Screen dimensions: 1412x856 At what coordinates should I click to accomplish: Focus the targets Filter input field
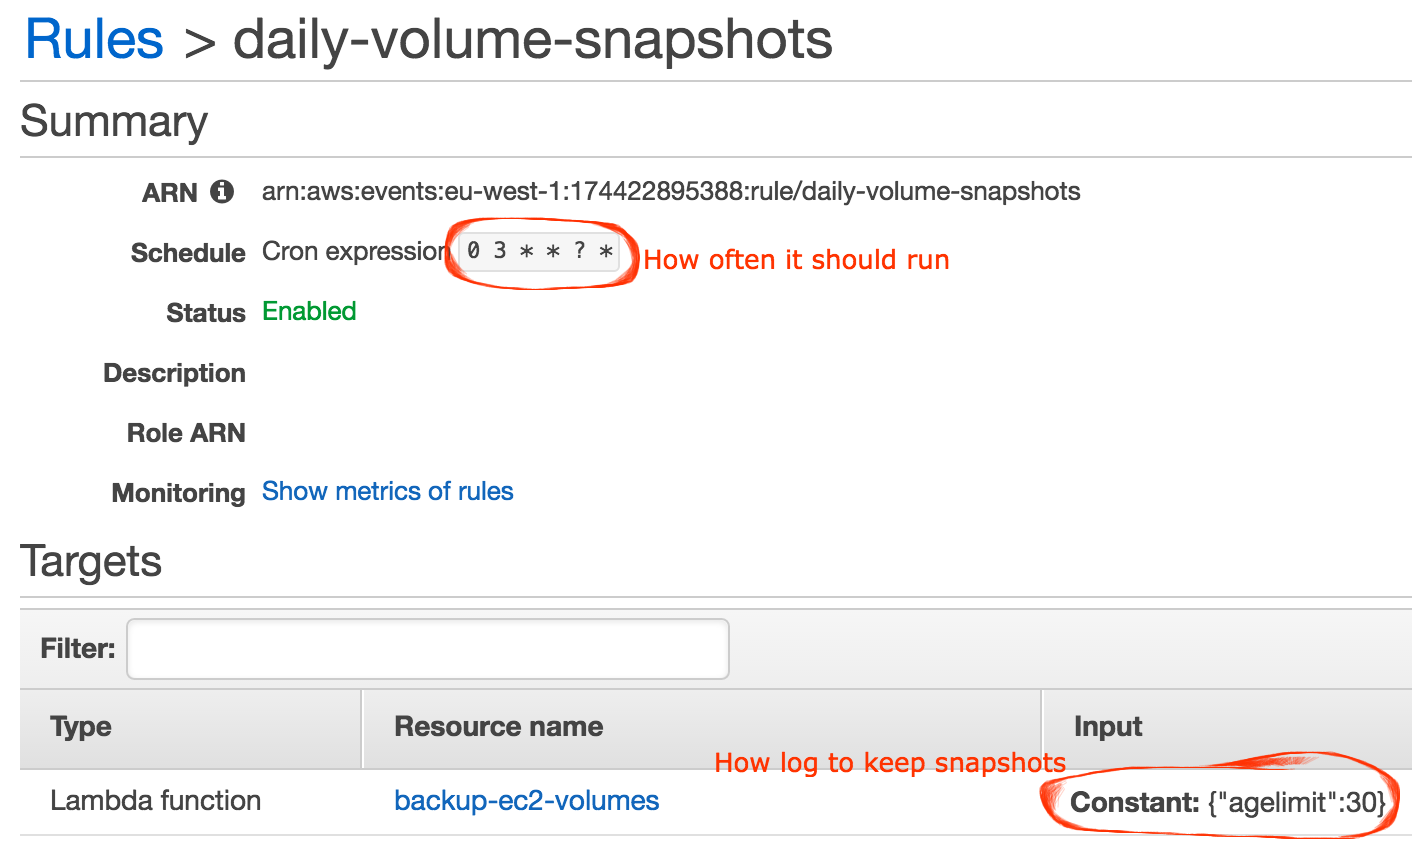click(428, 648)
